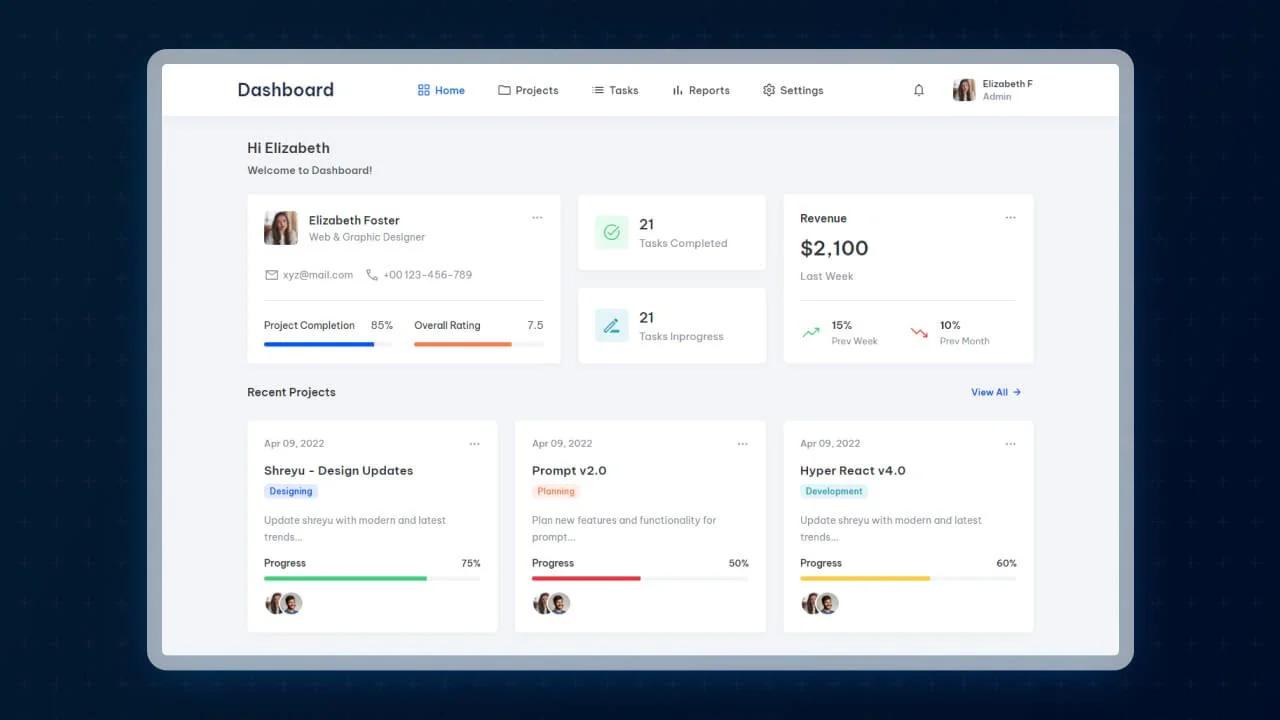1280x720 pixels.
Task: Select the Designing status badge
Action: point(290,491)
